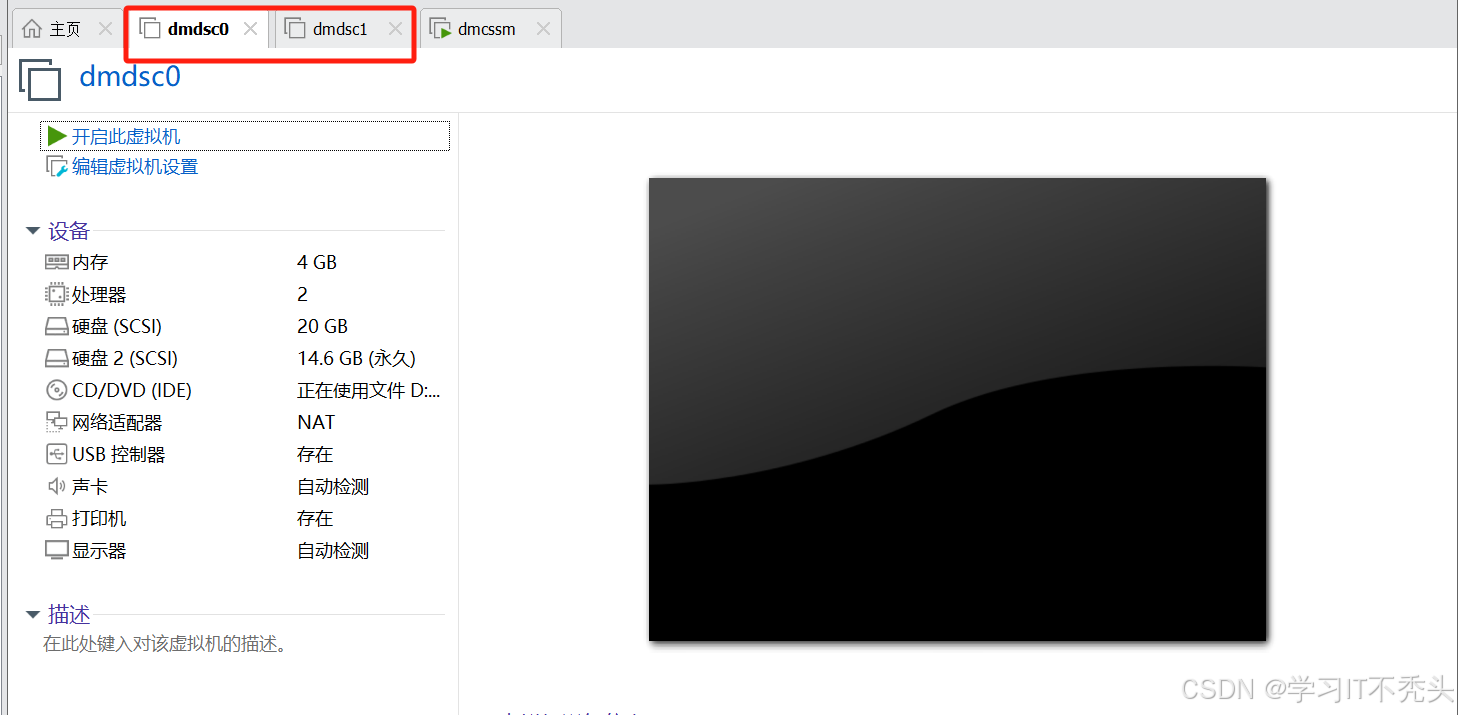The image size is (1458, 715).
Task: Collapse the 描述 section
Action: 33,615
